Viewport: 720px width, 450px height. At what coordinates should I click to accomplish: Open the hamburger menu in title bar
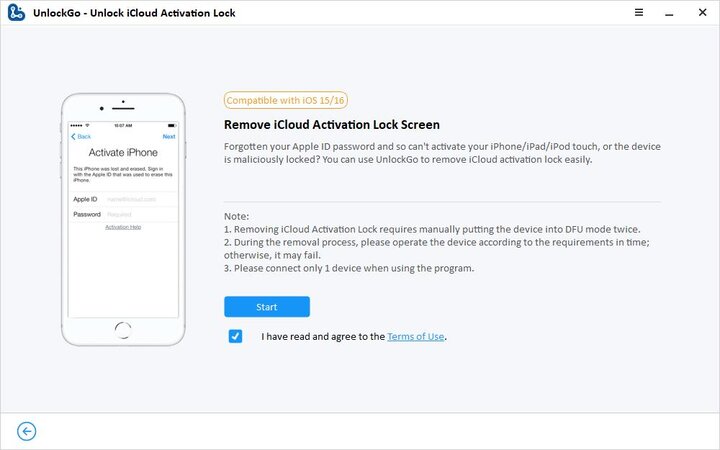pos(639,15)
